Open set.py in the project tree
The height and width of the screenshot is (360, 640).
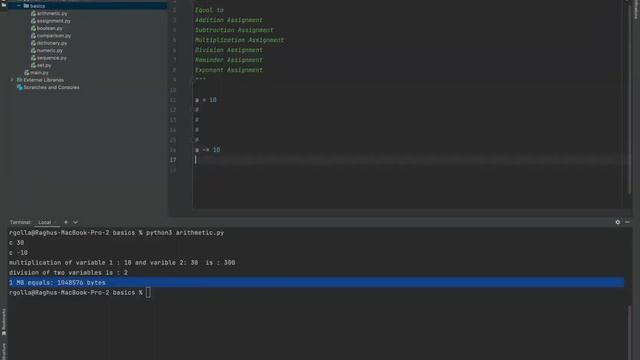(x=44, y=65)
